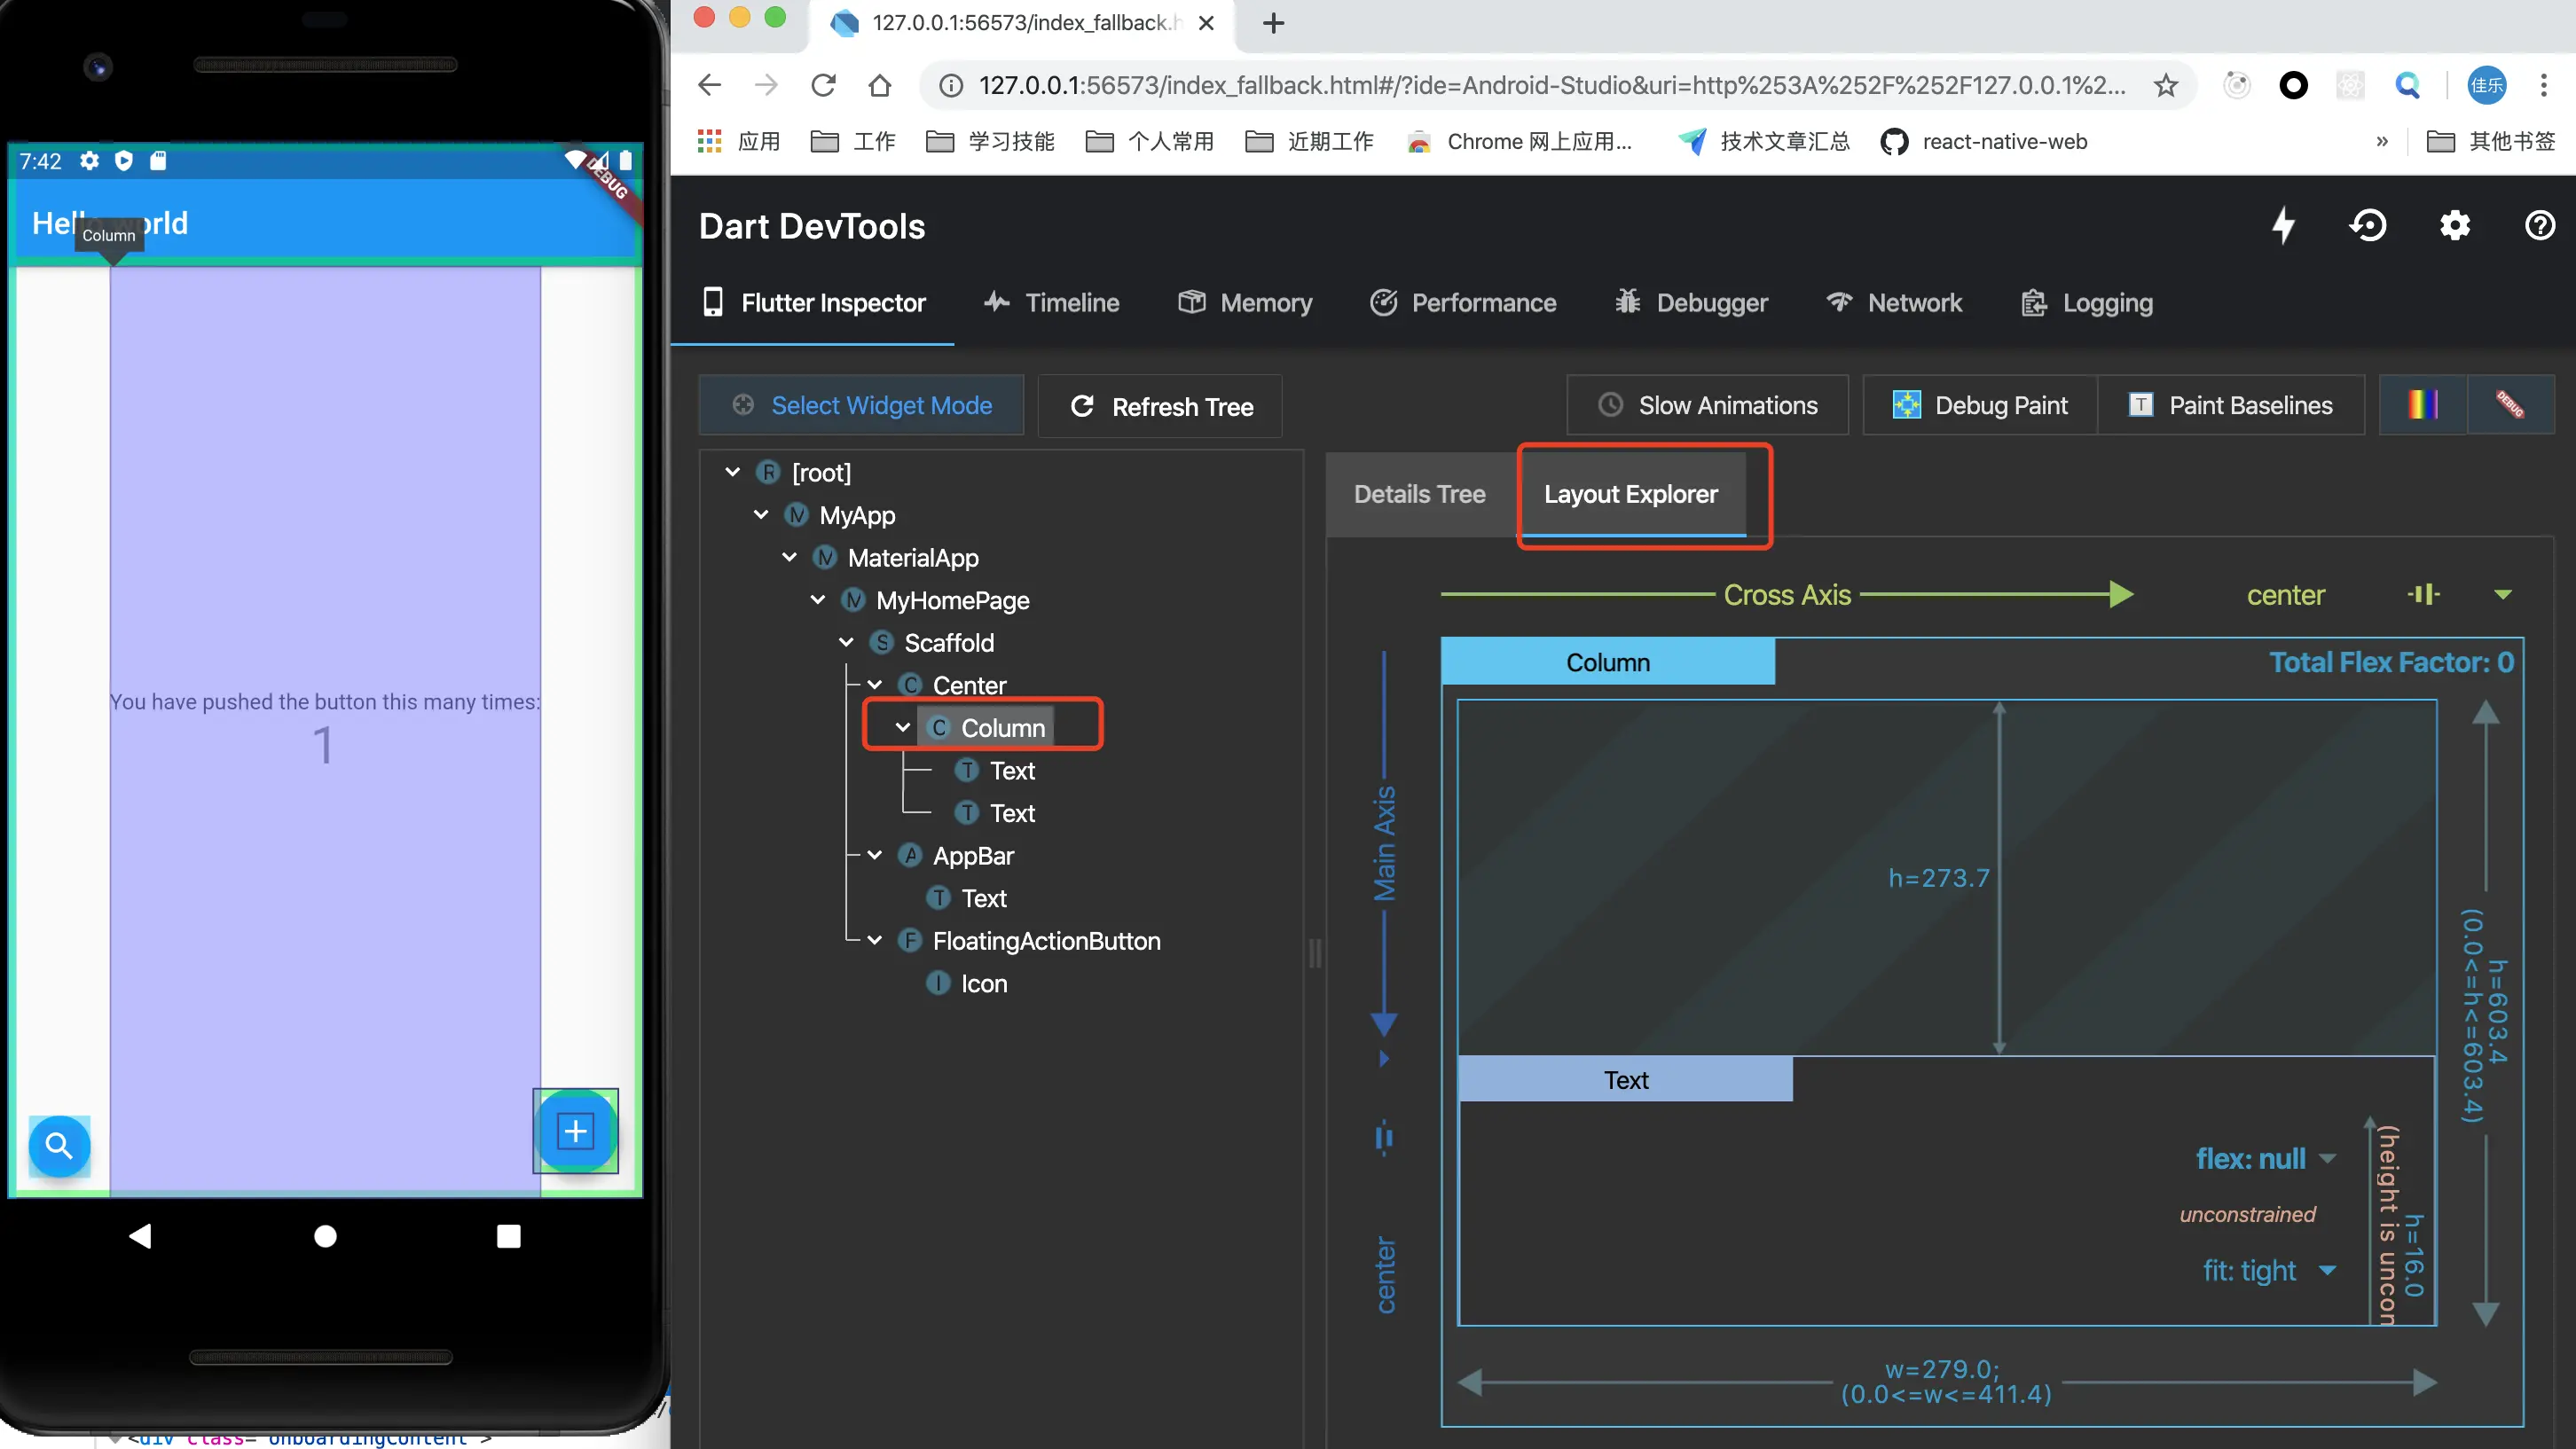Show more bookmarks chevron
The image size is (2576, 1449).
coord(2381,142)
